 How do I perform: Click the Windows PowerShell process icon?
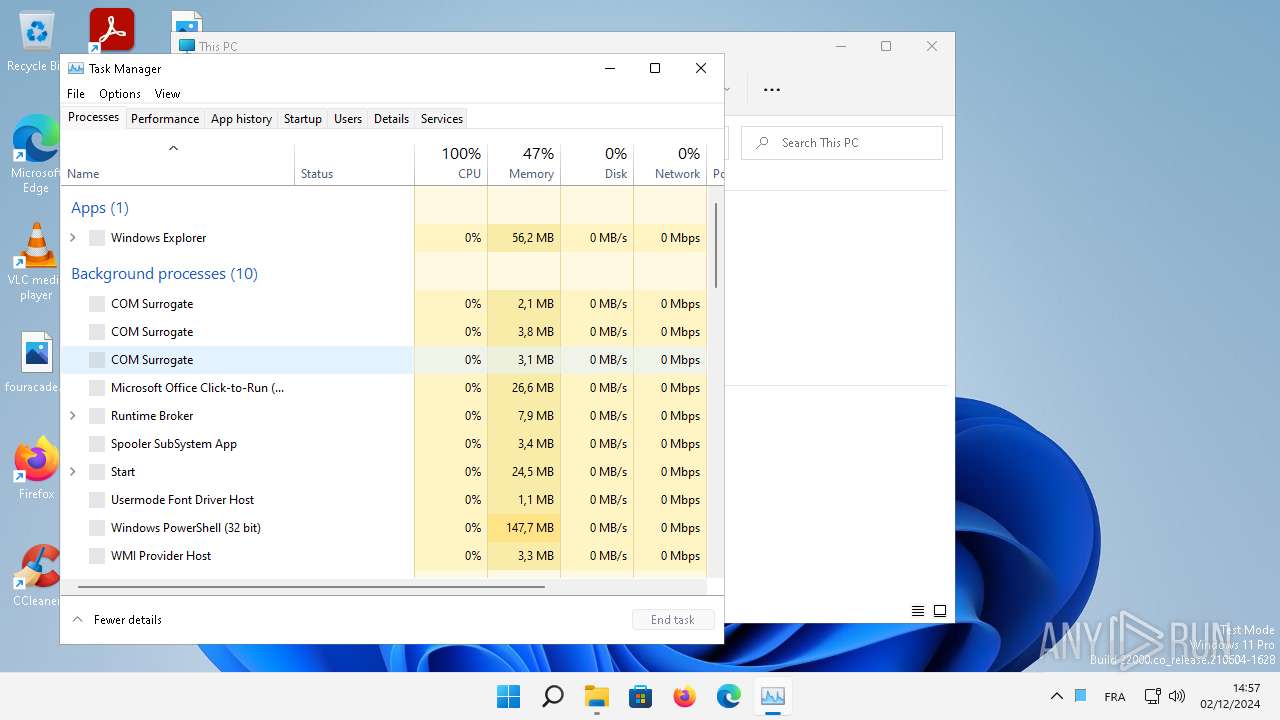click(x=97, y=528)
